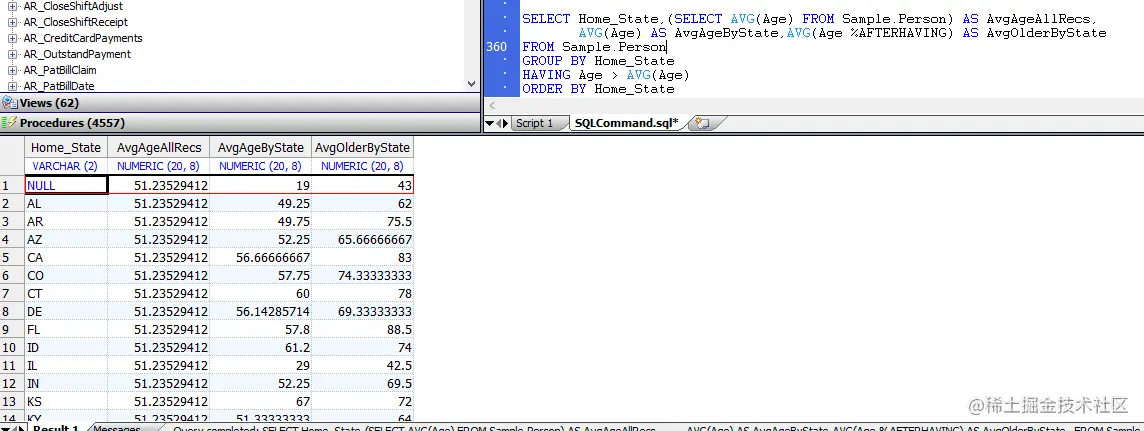Click the Procedures lightning icon
Screen dimensions: 1144x431
click(x=9, y=123)
